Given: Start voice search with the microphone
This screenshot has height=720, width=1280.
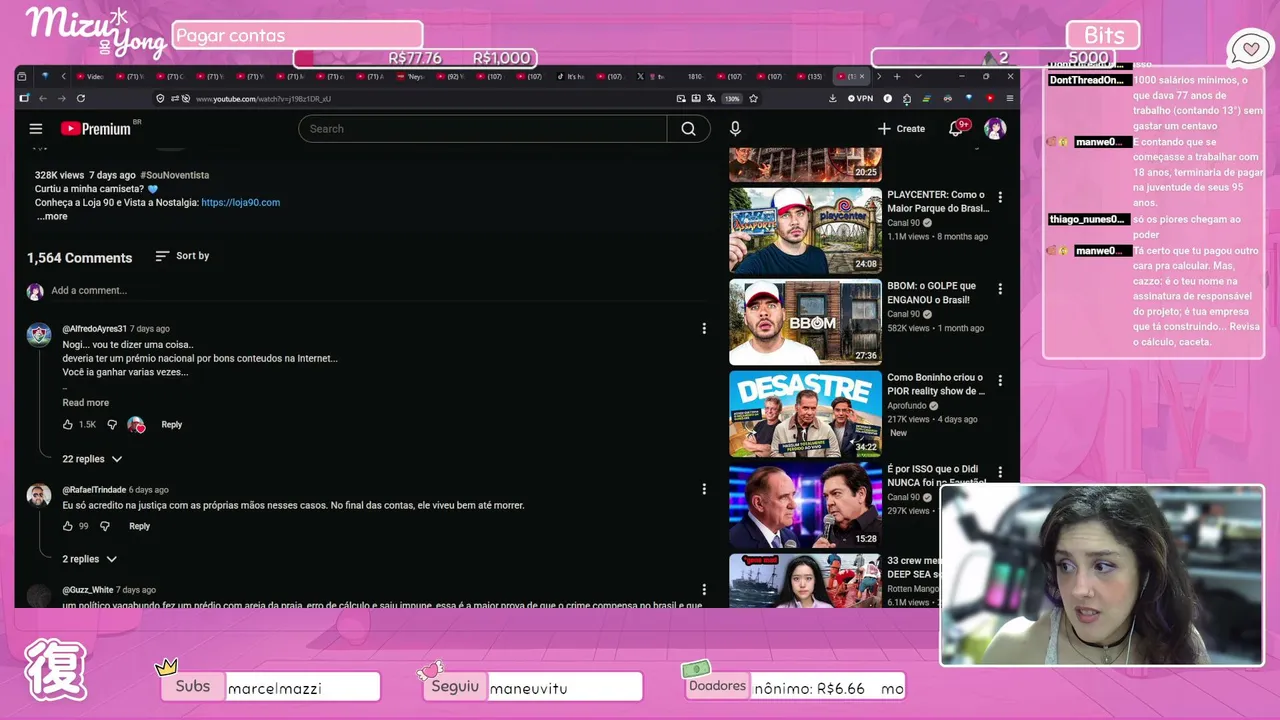Looking at the screenshot, I should (735, 129).
